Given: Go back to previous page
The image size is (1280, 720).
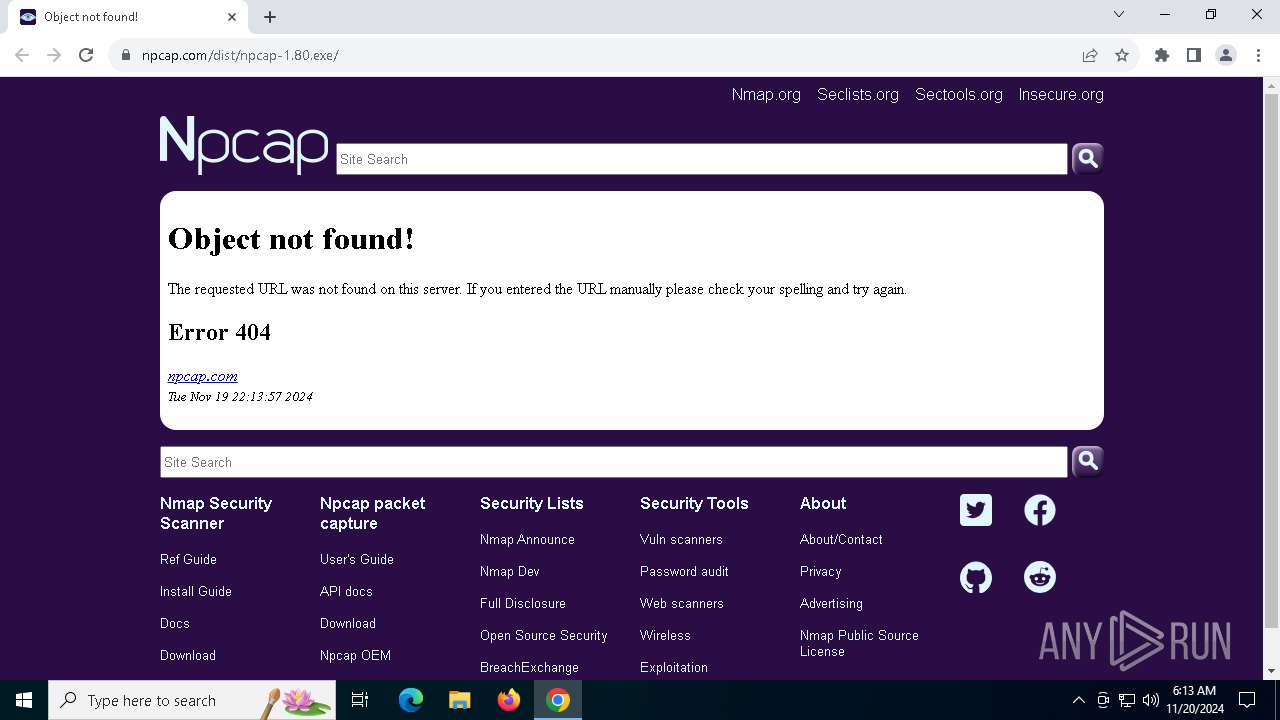Looking at the screenshot, I should click(x=22, y=55).
